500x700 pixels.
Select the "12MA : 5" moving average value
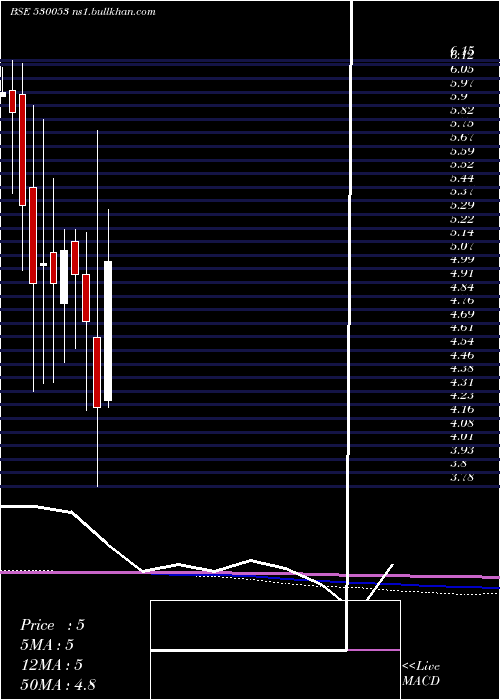click(x=51, y=665)
